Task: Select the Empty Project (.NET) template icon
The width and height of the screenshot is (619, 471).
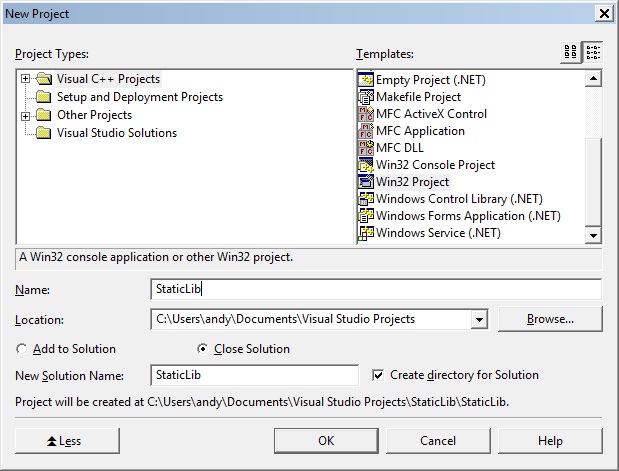Action: 366,80
